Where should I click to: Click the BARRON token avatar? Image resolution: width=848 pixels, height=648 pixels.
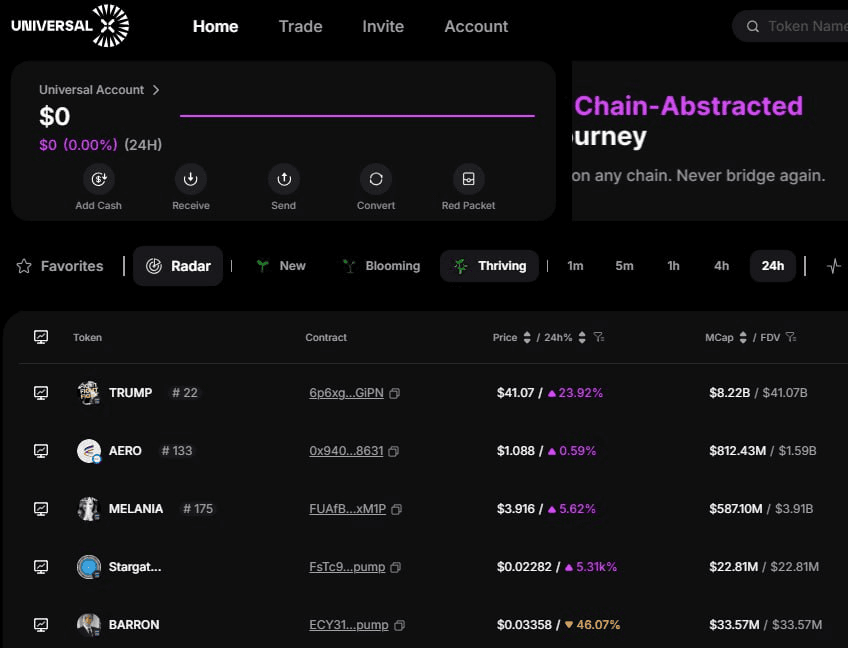coord(89,625)
